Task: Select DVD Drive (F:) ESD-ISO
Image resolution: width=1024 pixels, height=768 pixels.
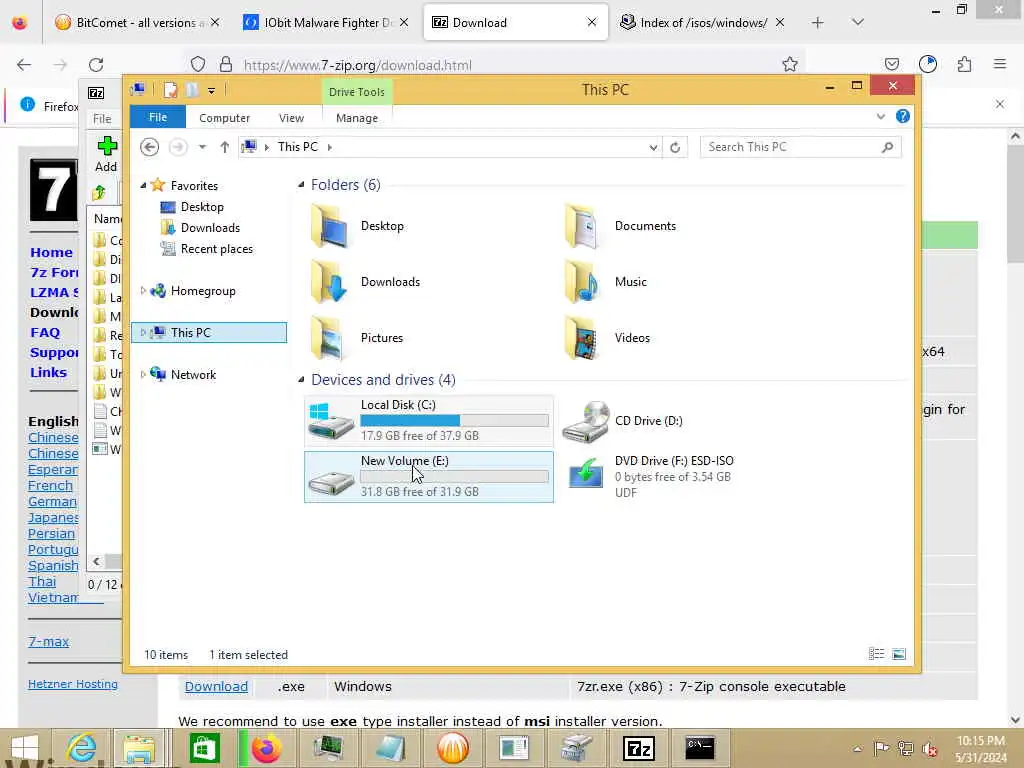Action: 650,477
